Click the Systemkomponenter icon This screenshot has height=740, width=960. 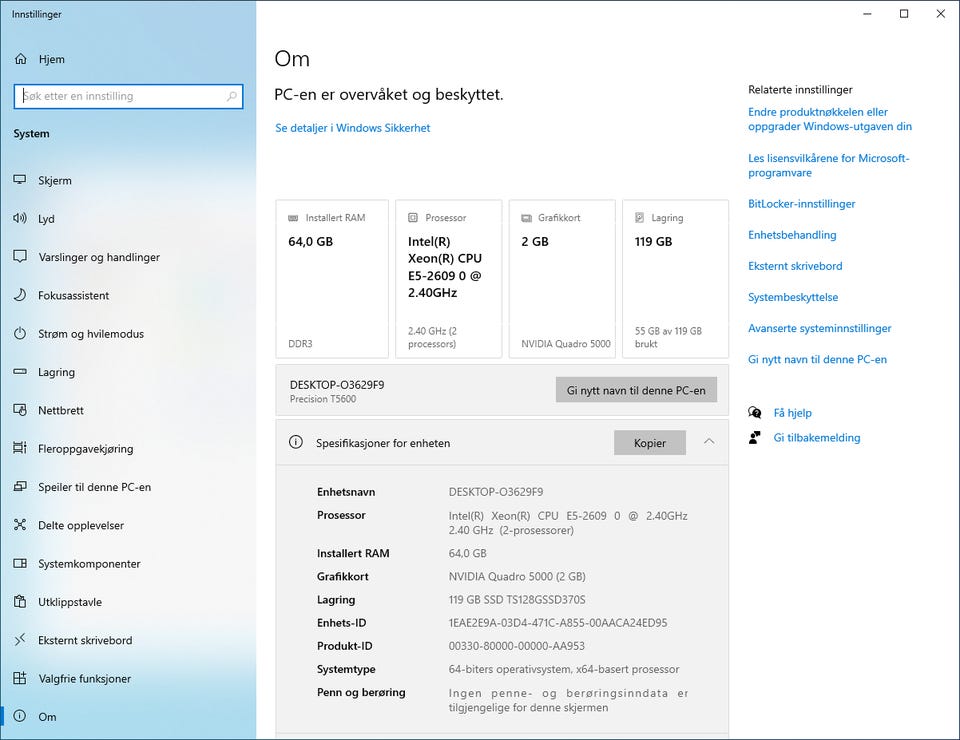20,563
